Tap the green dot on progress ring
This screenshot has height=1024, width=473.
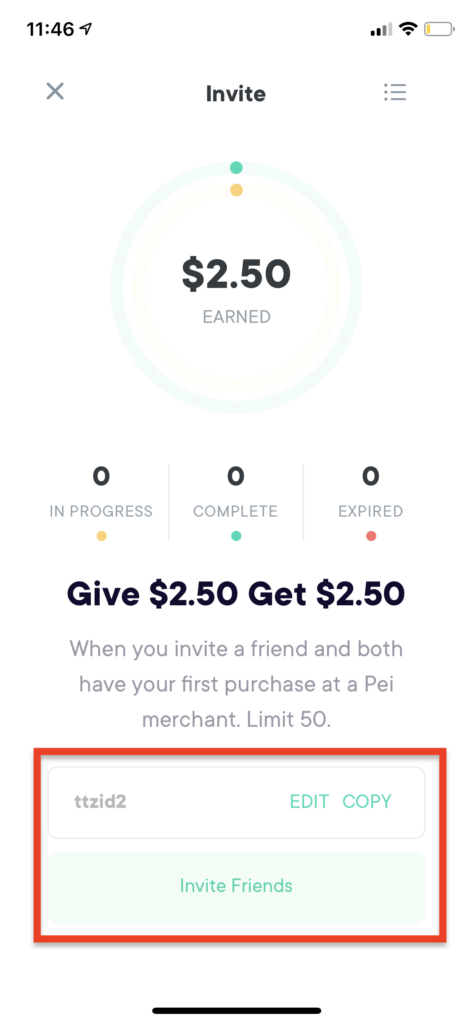point(236,168)
